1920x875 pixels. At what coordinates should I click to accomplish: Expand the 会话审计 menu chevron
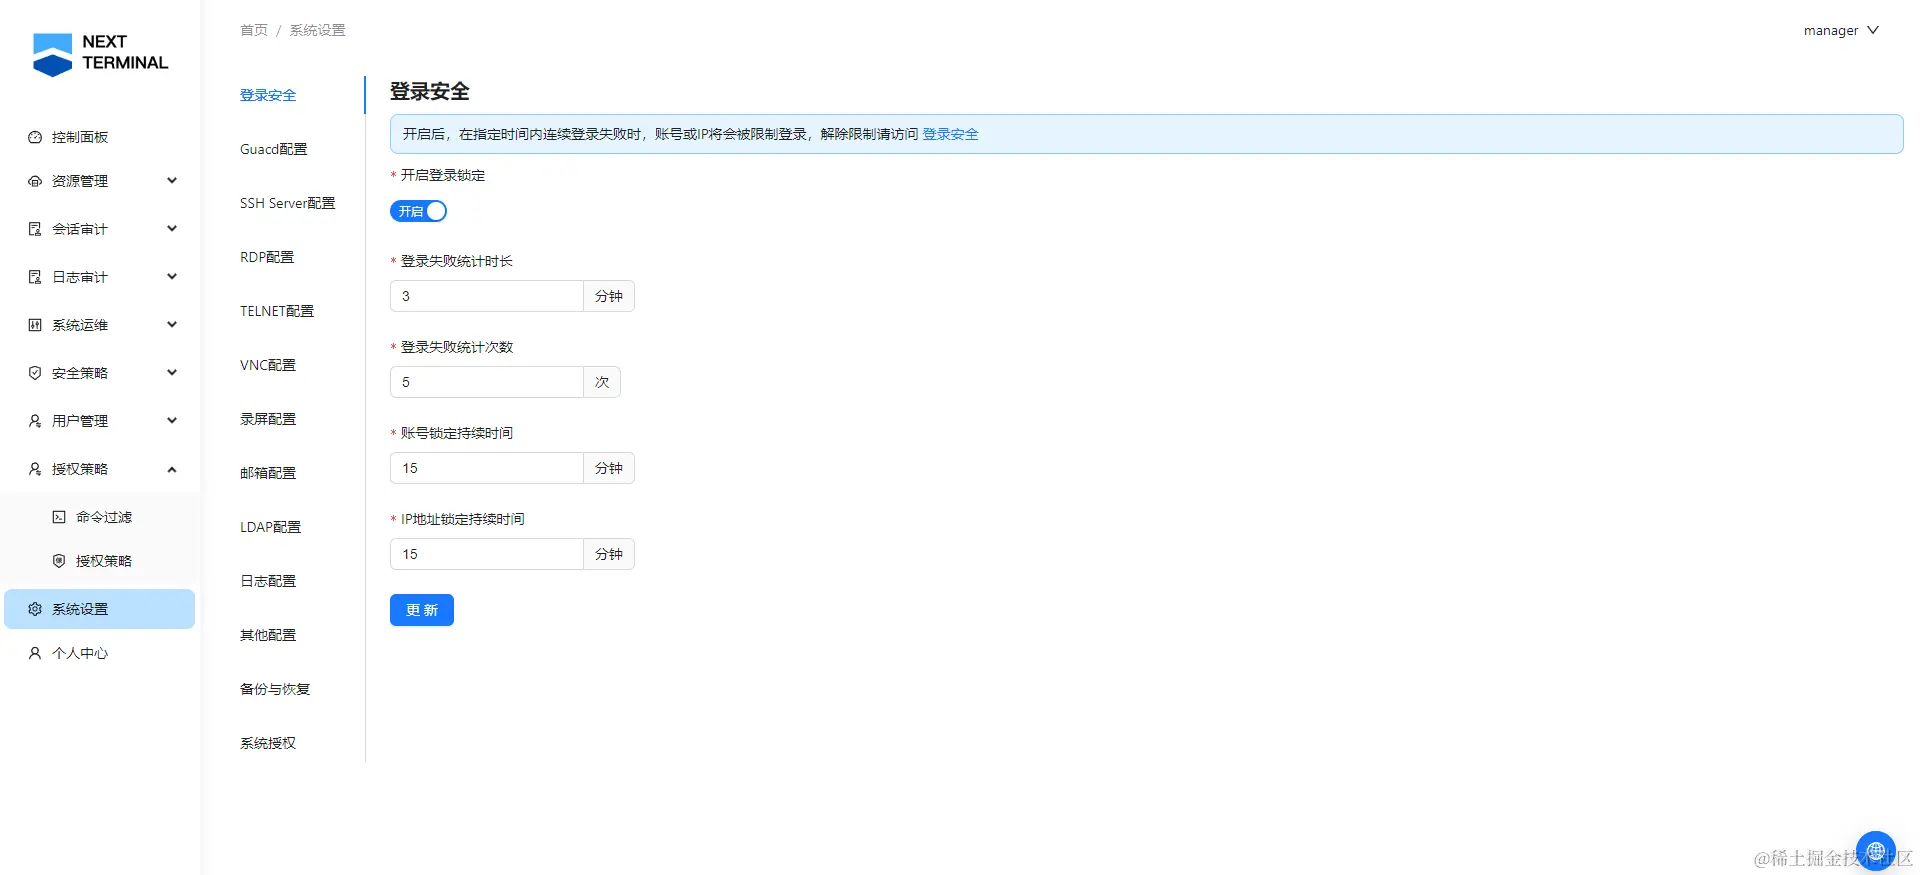(172, 229)
